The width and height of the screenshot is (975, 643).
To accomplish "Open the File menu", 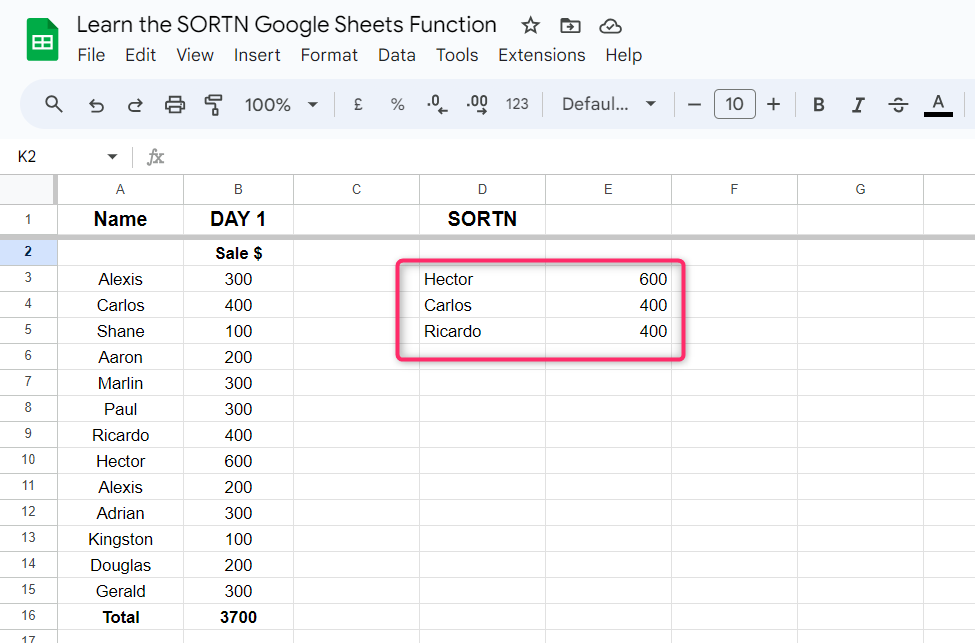I will click(x=91, y=55).
